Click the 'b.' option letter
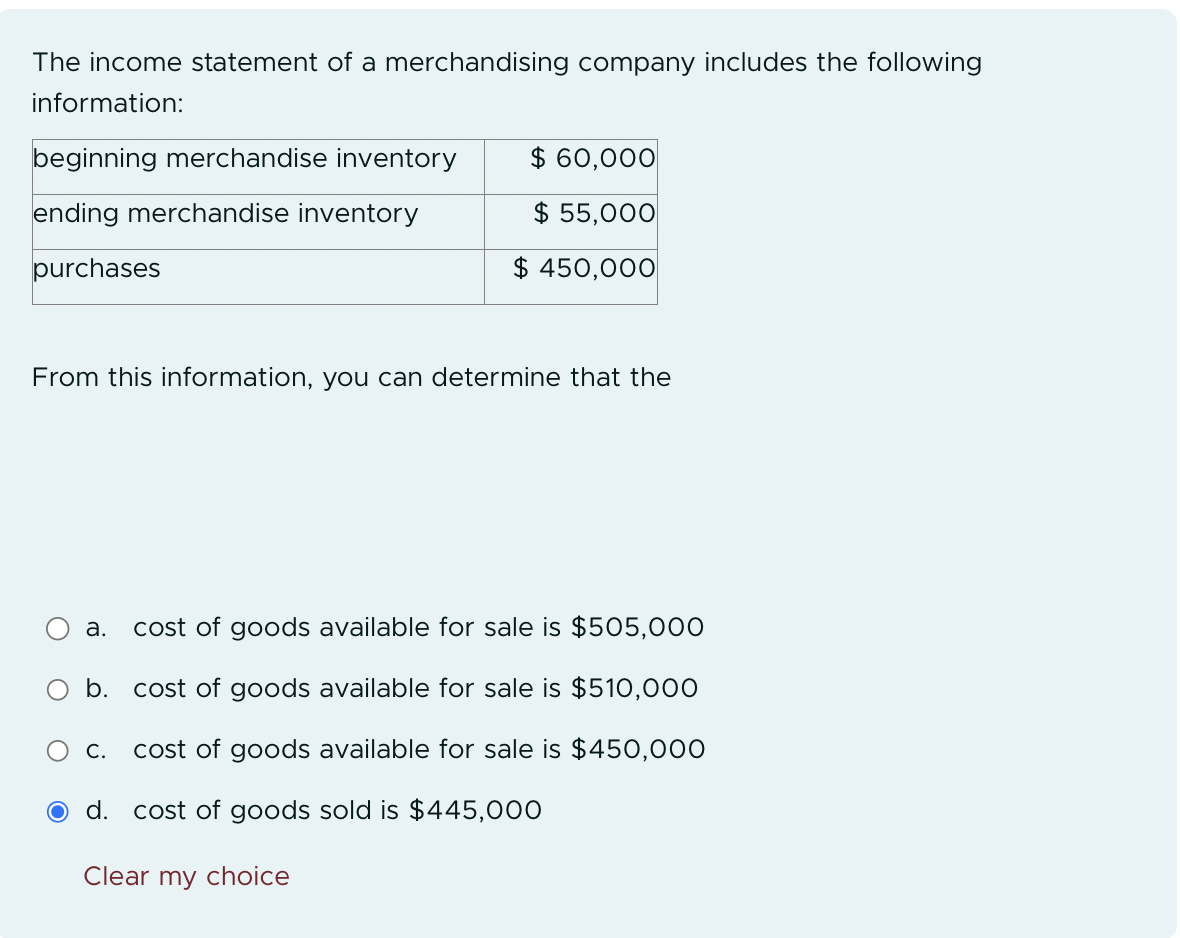The height and width of the screenshot is (938, 1180). 97,688
